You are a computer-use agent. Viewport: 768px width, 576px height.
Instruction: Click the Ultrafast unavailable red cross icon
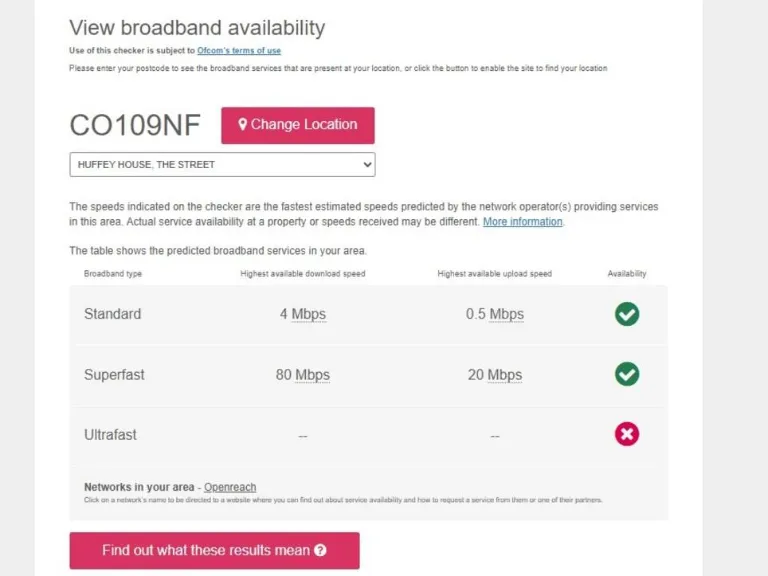pyautogui.click(x=627, y=434)
